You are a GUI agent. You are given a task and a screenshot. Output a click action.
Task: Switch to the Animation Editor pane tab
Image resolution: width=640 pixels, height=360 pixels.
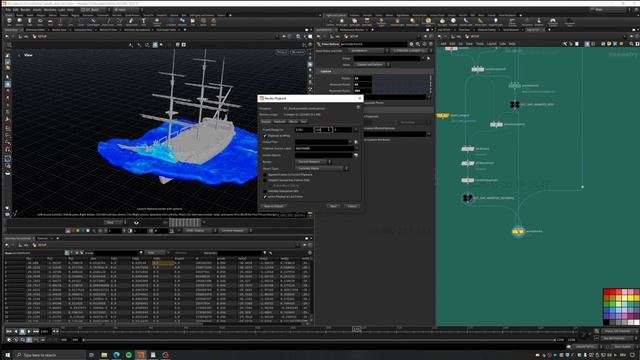[36, 30]
